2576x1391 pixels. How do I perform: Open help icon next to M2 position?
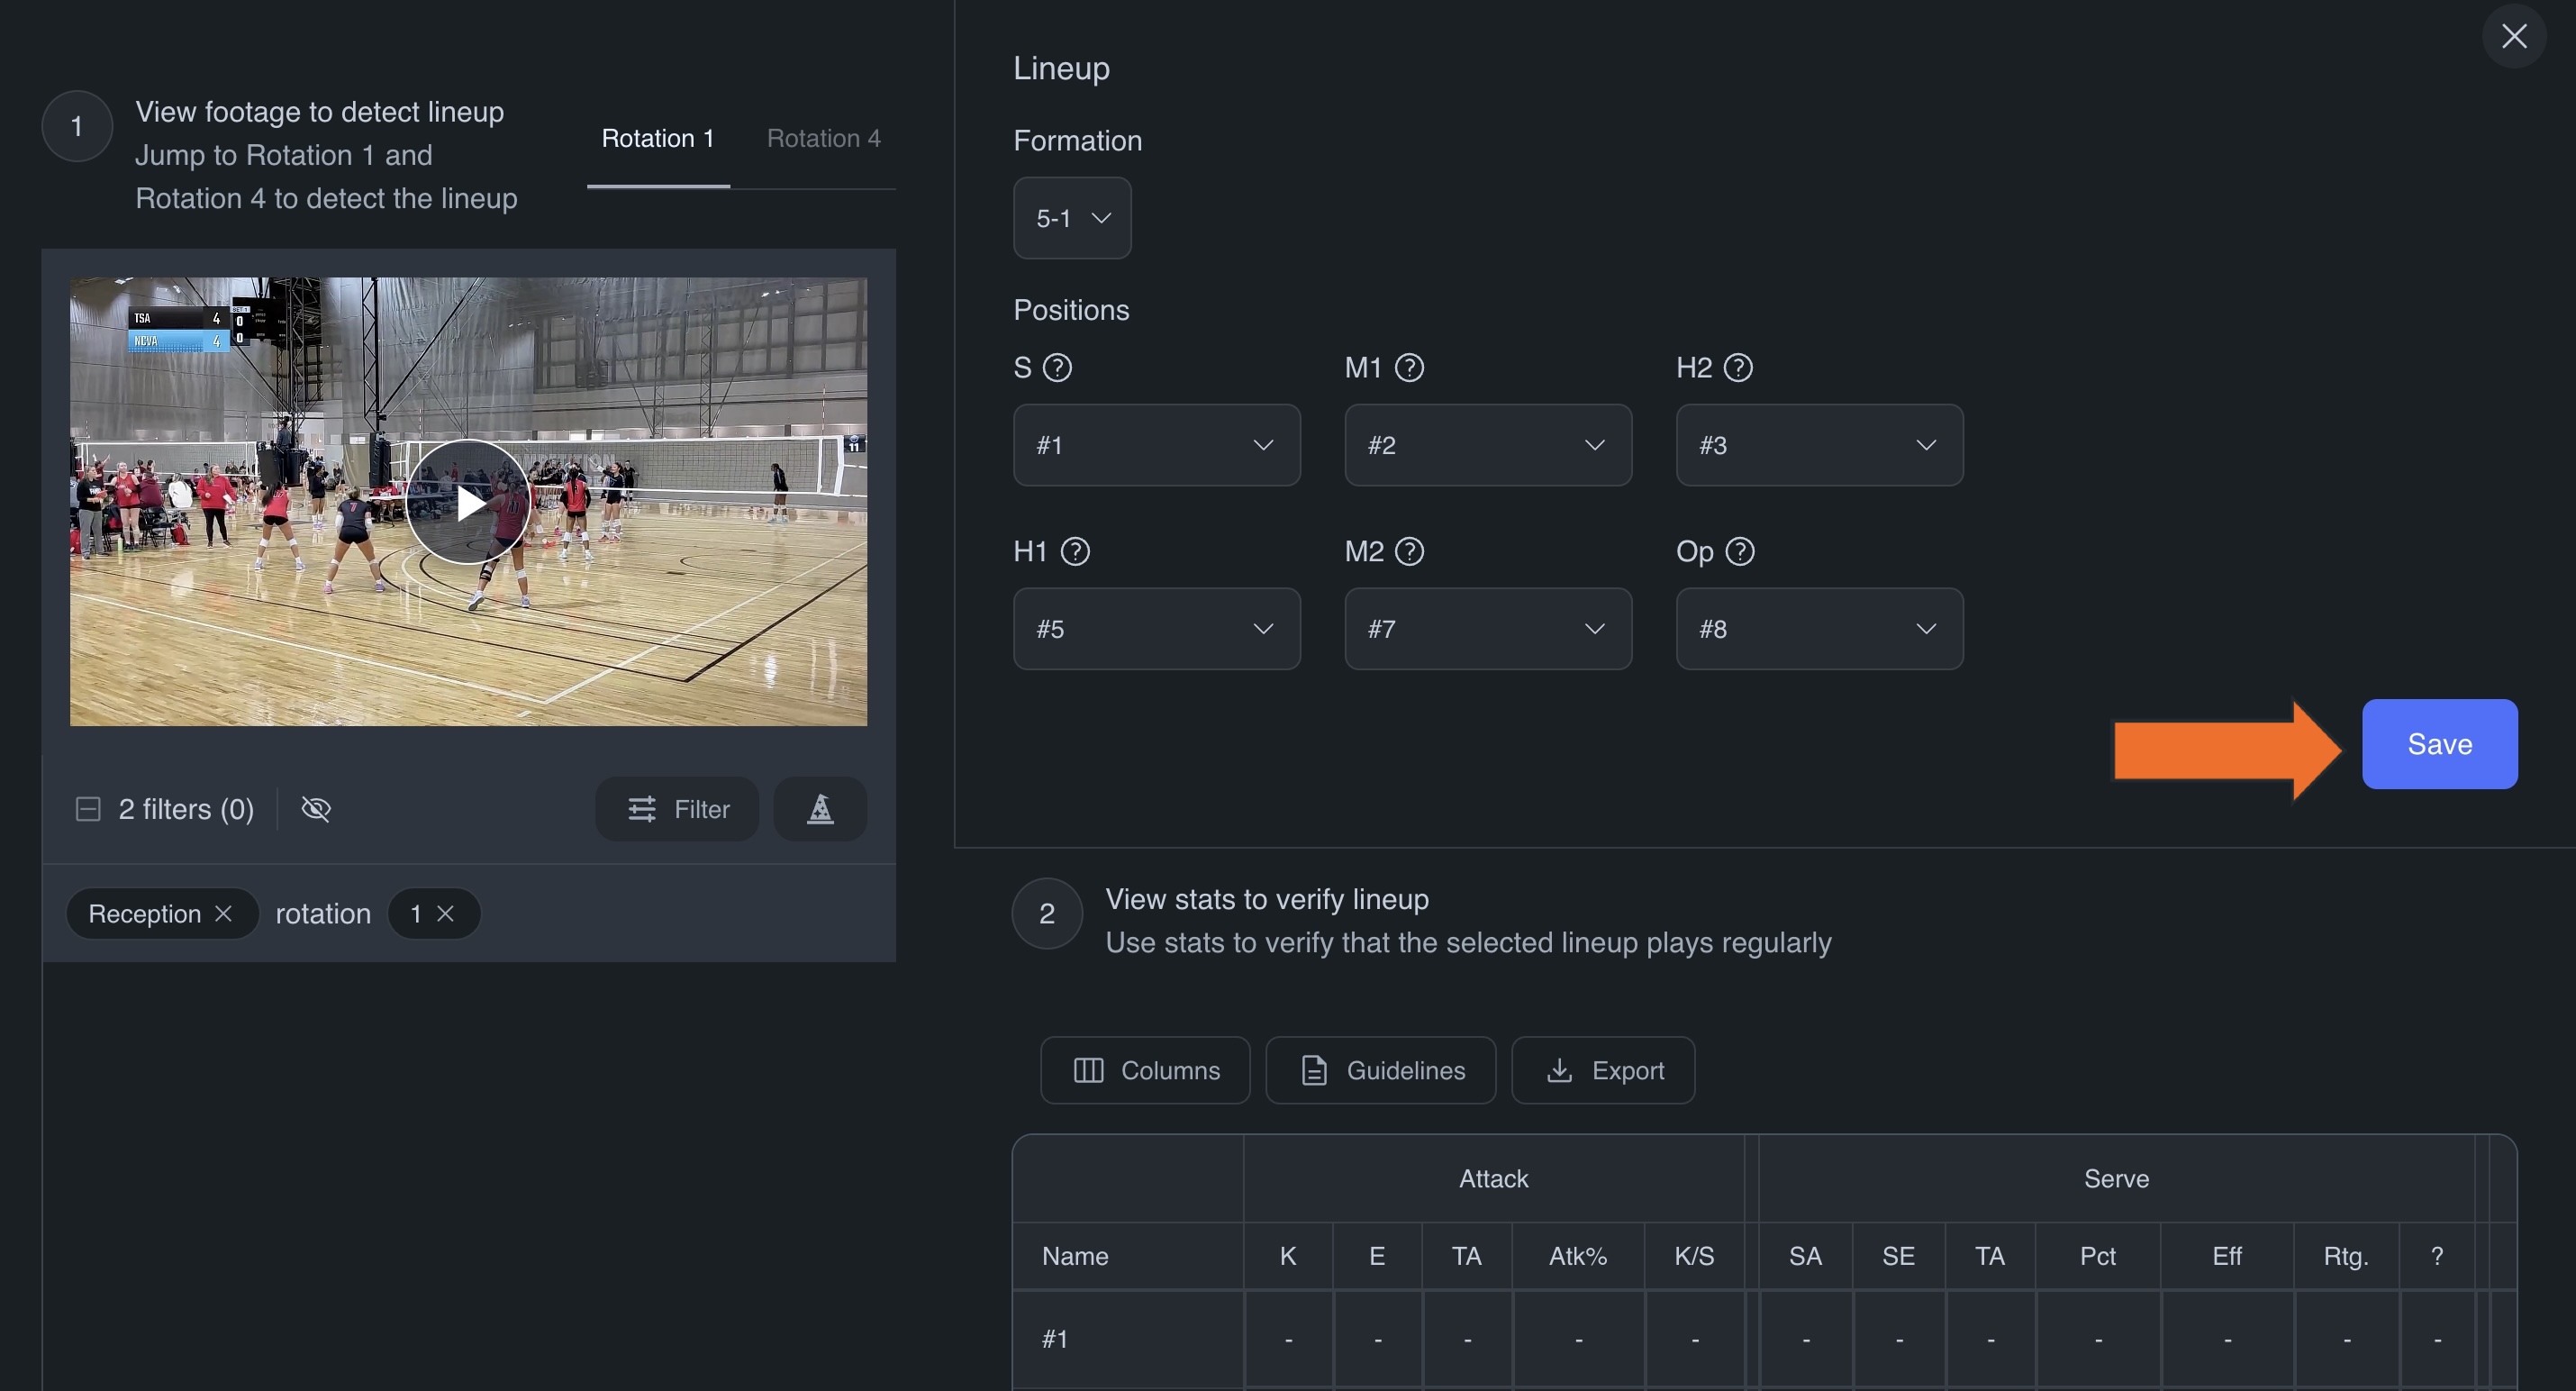coord(1409,552)
